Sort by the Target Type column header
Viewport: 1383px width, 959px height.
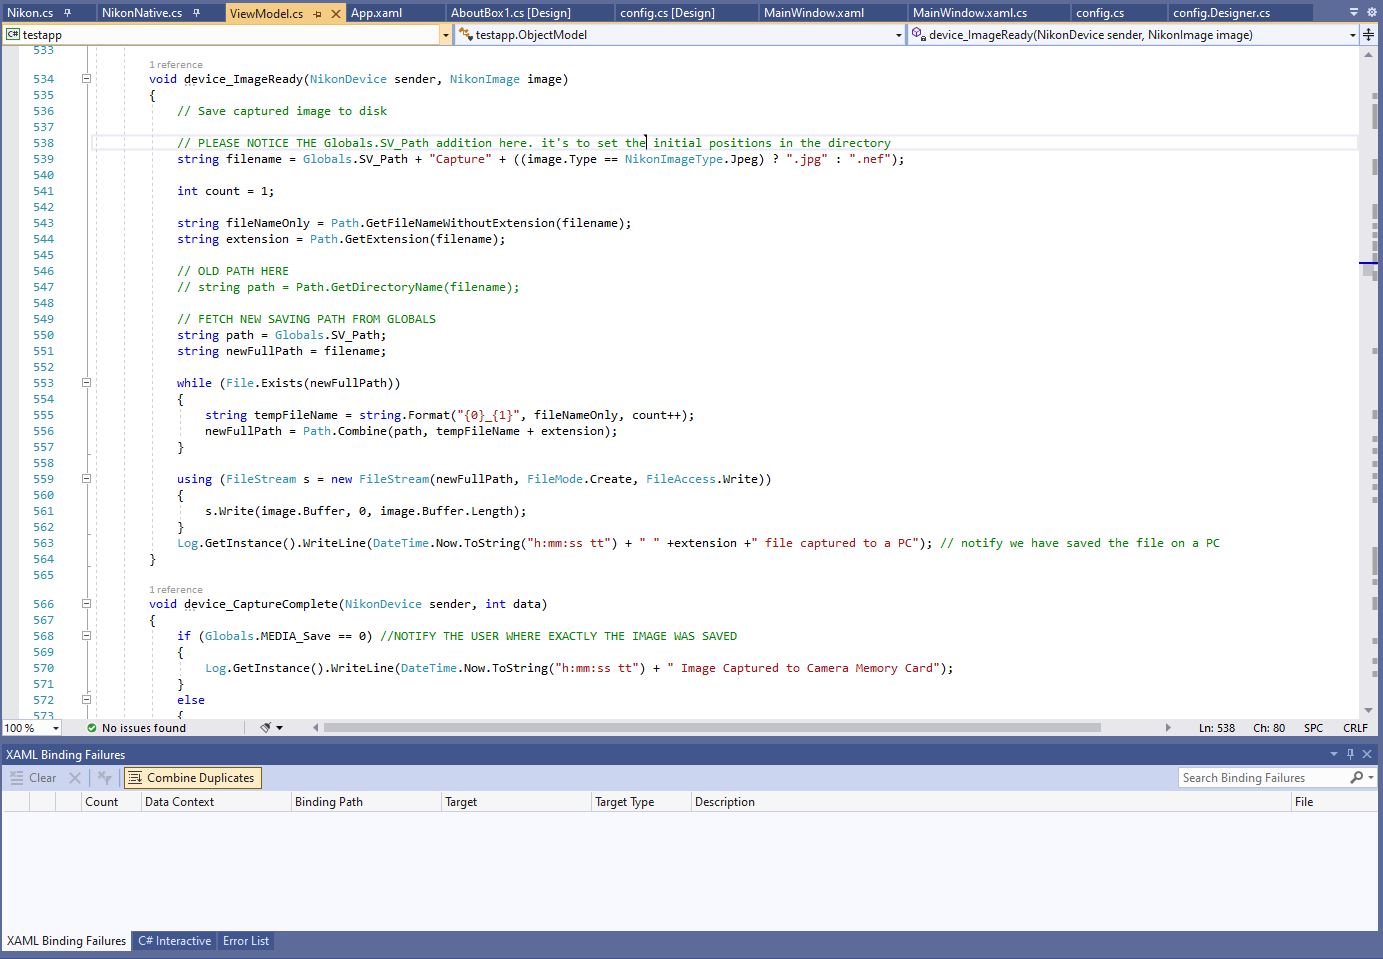tap(640, 802)
